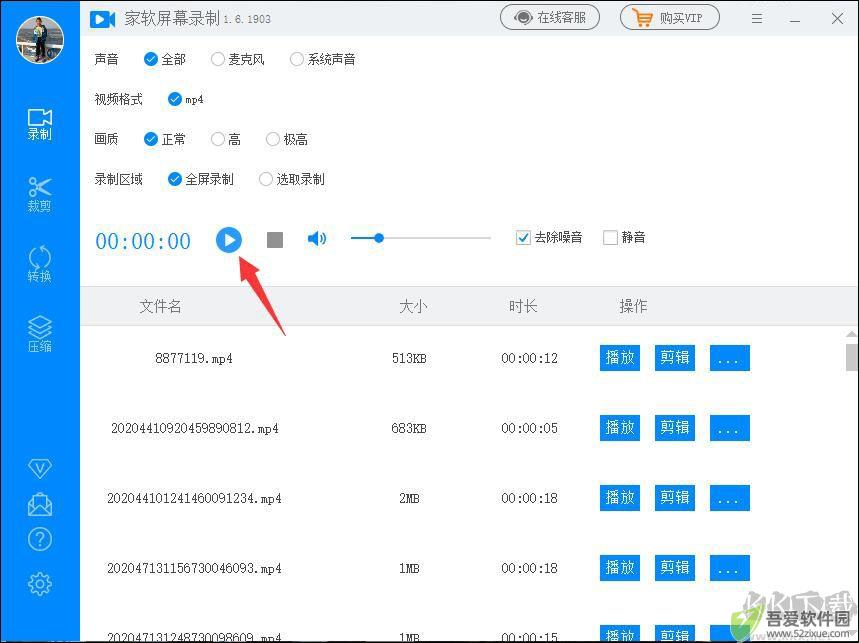
Task: Click the 操作 column header
Action: tap(633, 306)
